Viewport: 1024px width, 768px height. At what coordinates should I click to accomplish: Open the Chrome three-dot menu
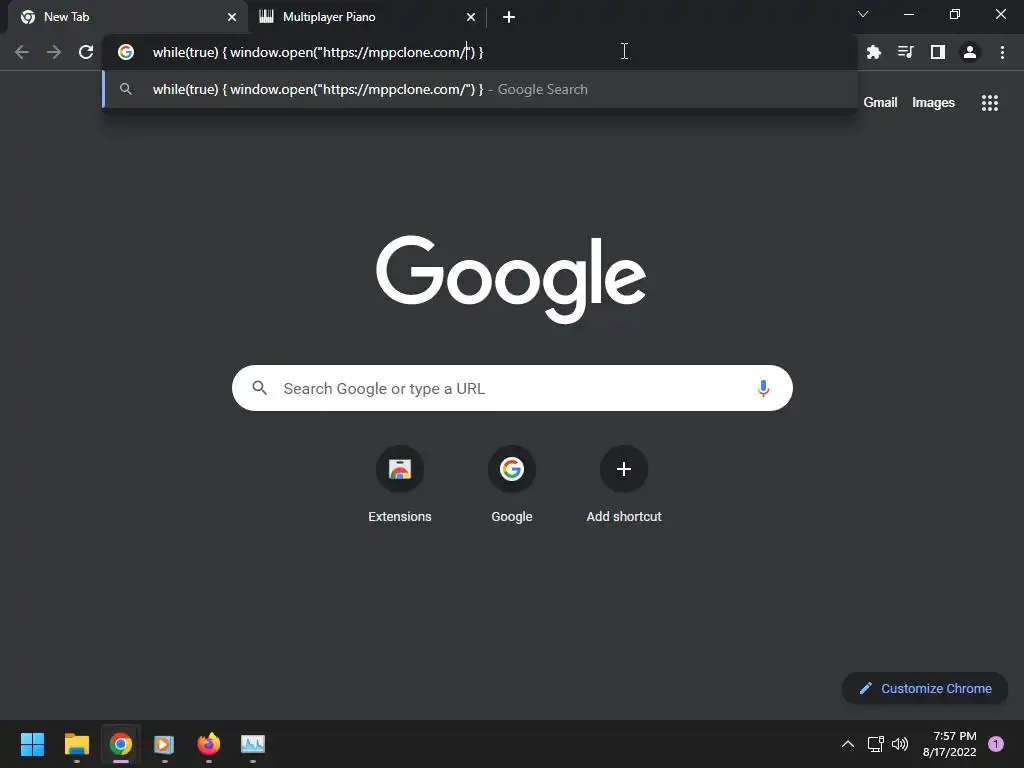point(1002,52)
